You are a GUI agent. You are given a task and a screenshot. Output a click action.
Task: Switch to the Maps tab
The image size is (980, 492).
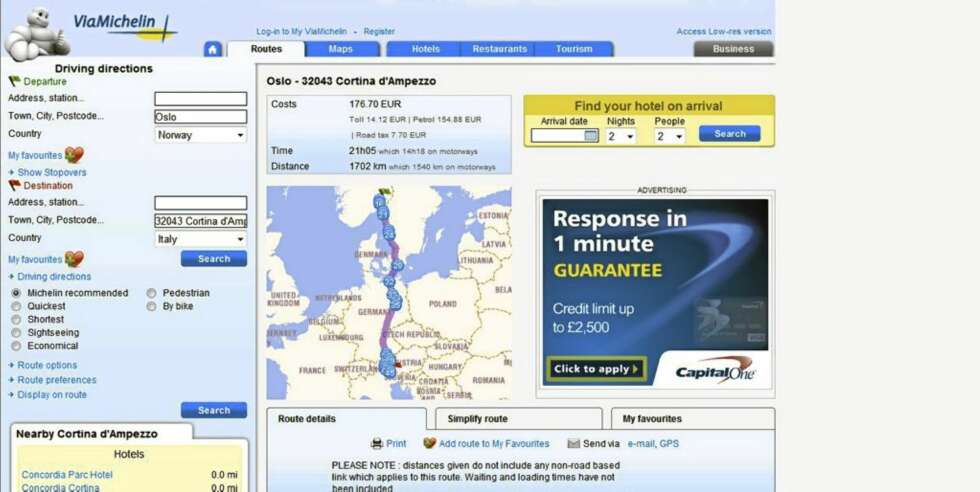click(x=342, y=49)
